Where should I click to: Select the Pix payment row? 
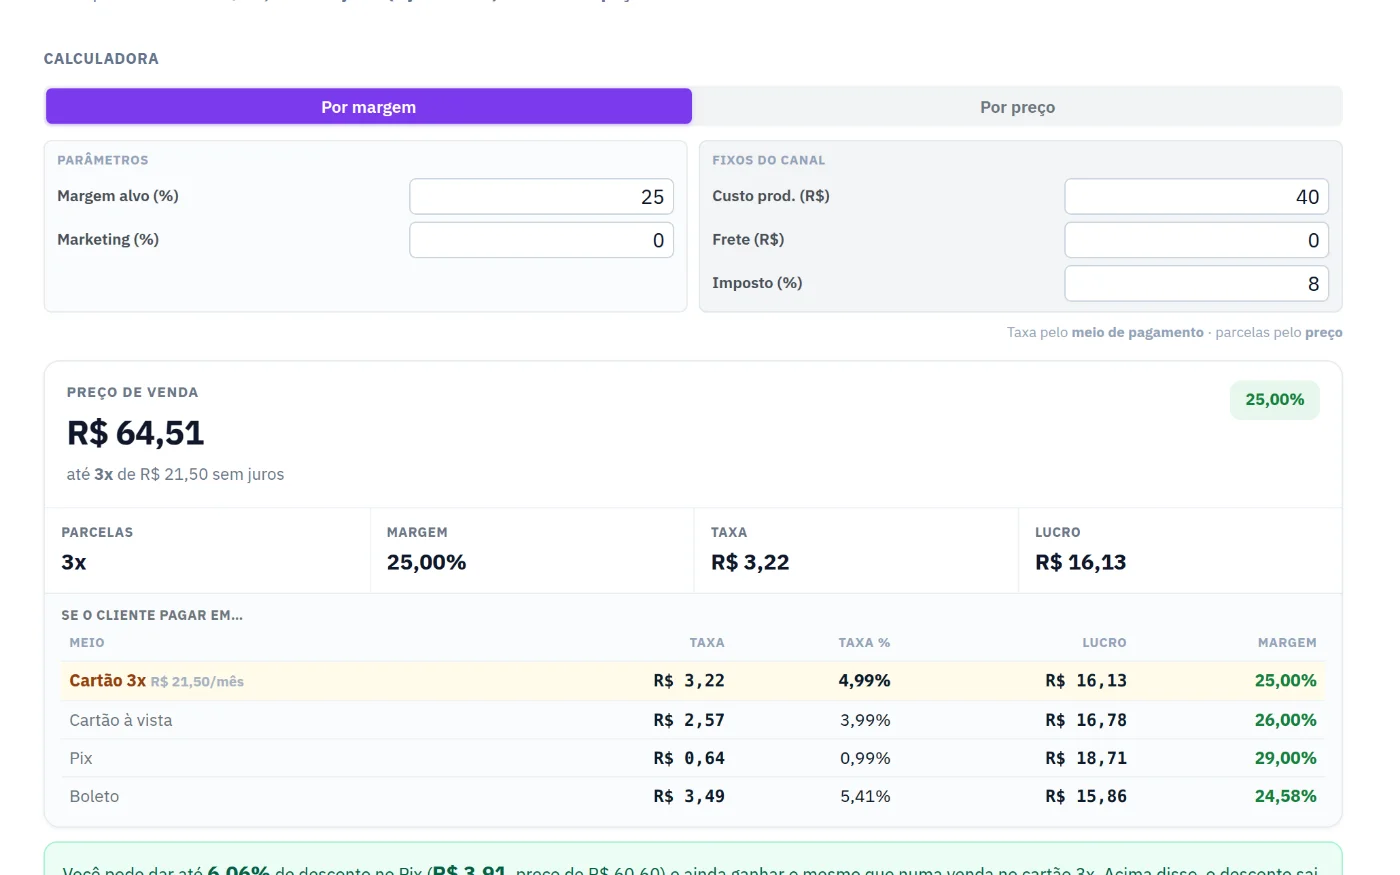click(693, 758)
